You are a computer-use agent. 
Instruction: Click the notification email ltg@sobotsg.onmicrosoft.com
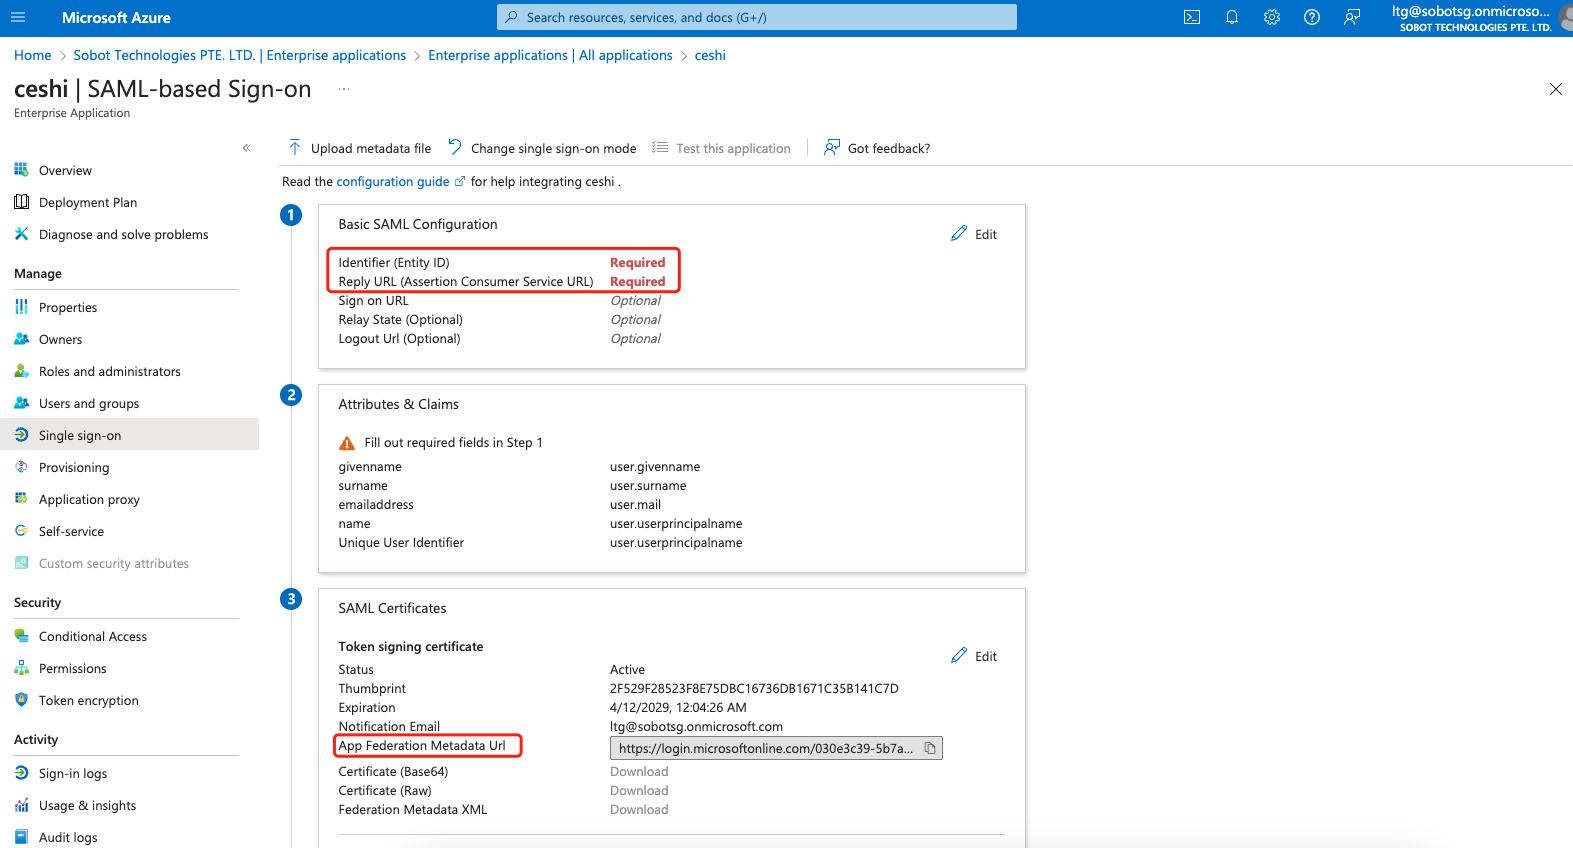click(x=696, y=726)
